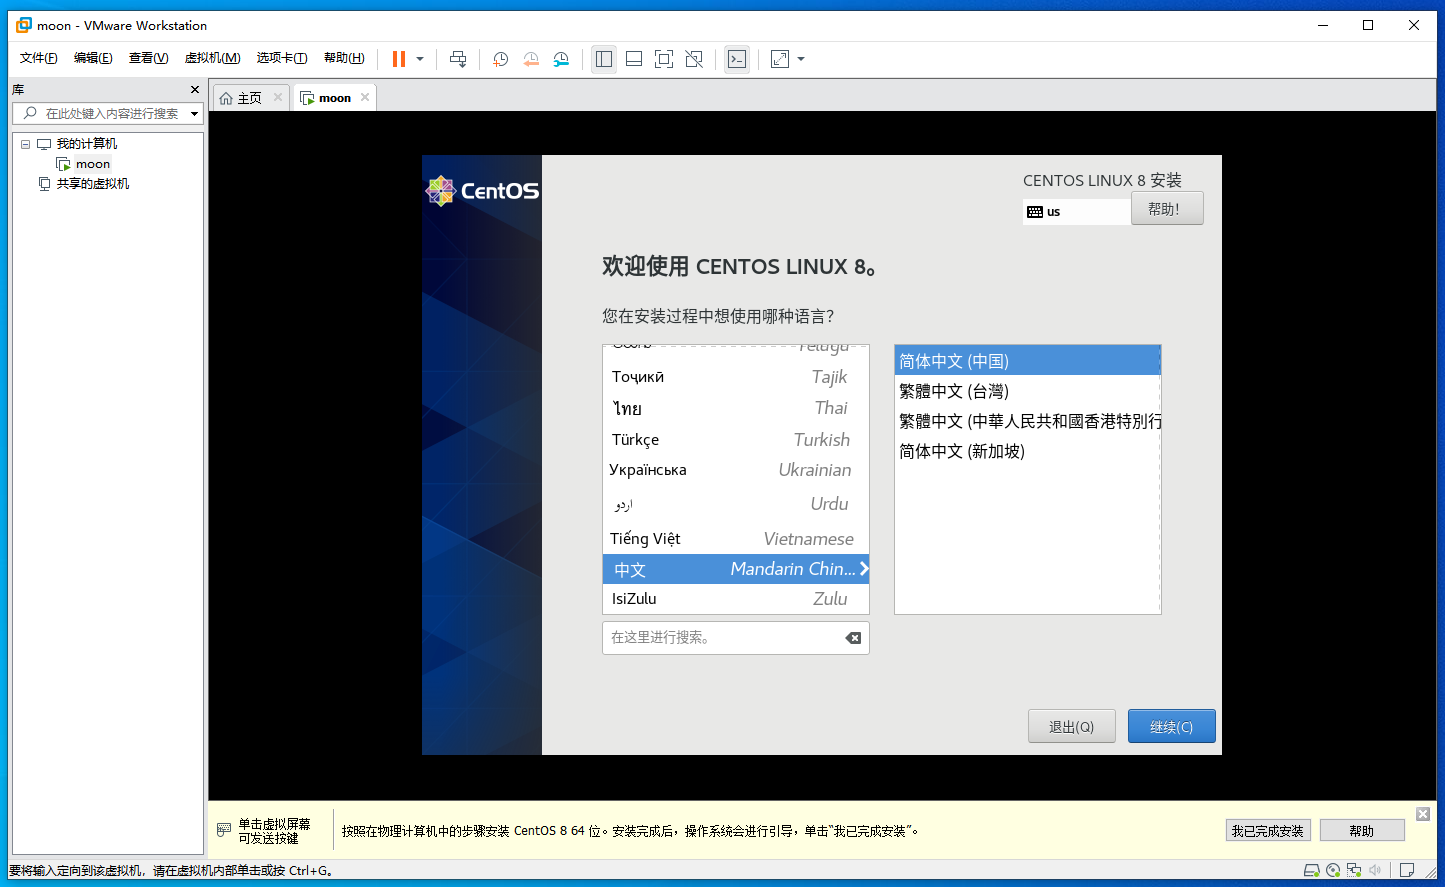Click the 继续(C) continue button
The height and width of the screenshot is (887, 1445).
point(1172,727)
